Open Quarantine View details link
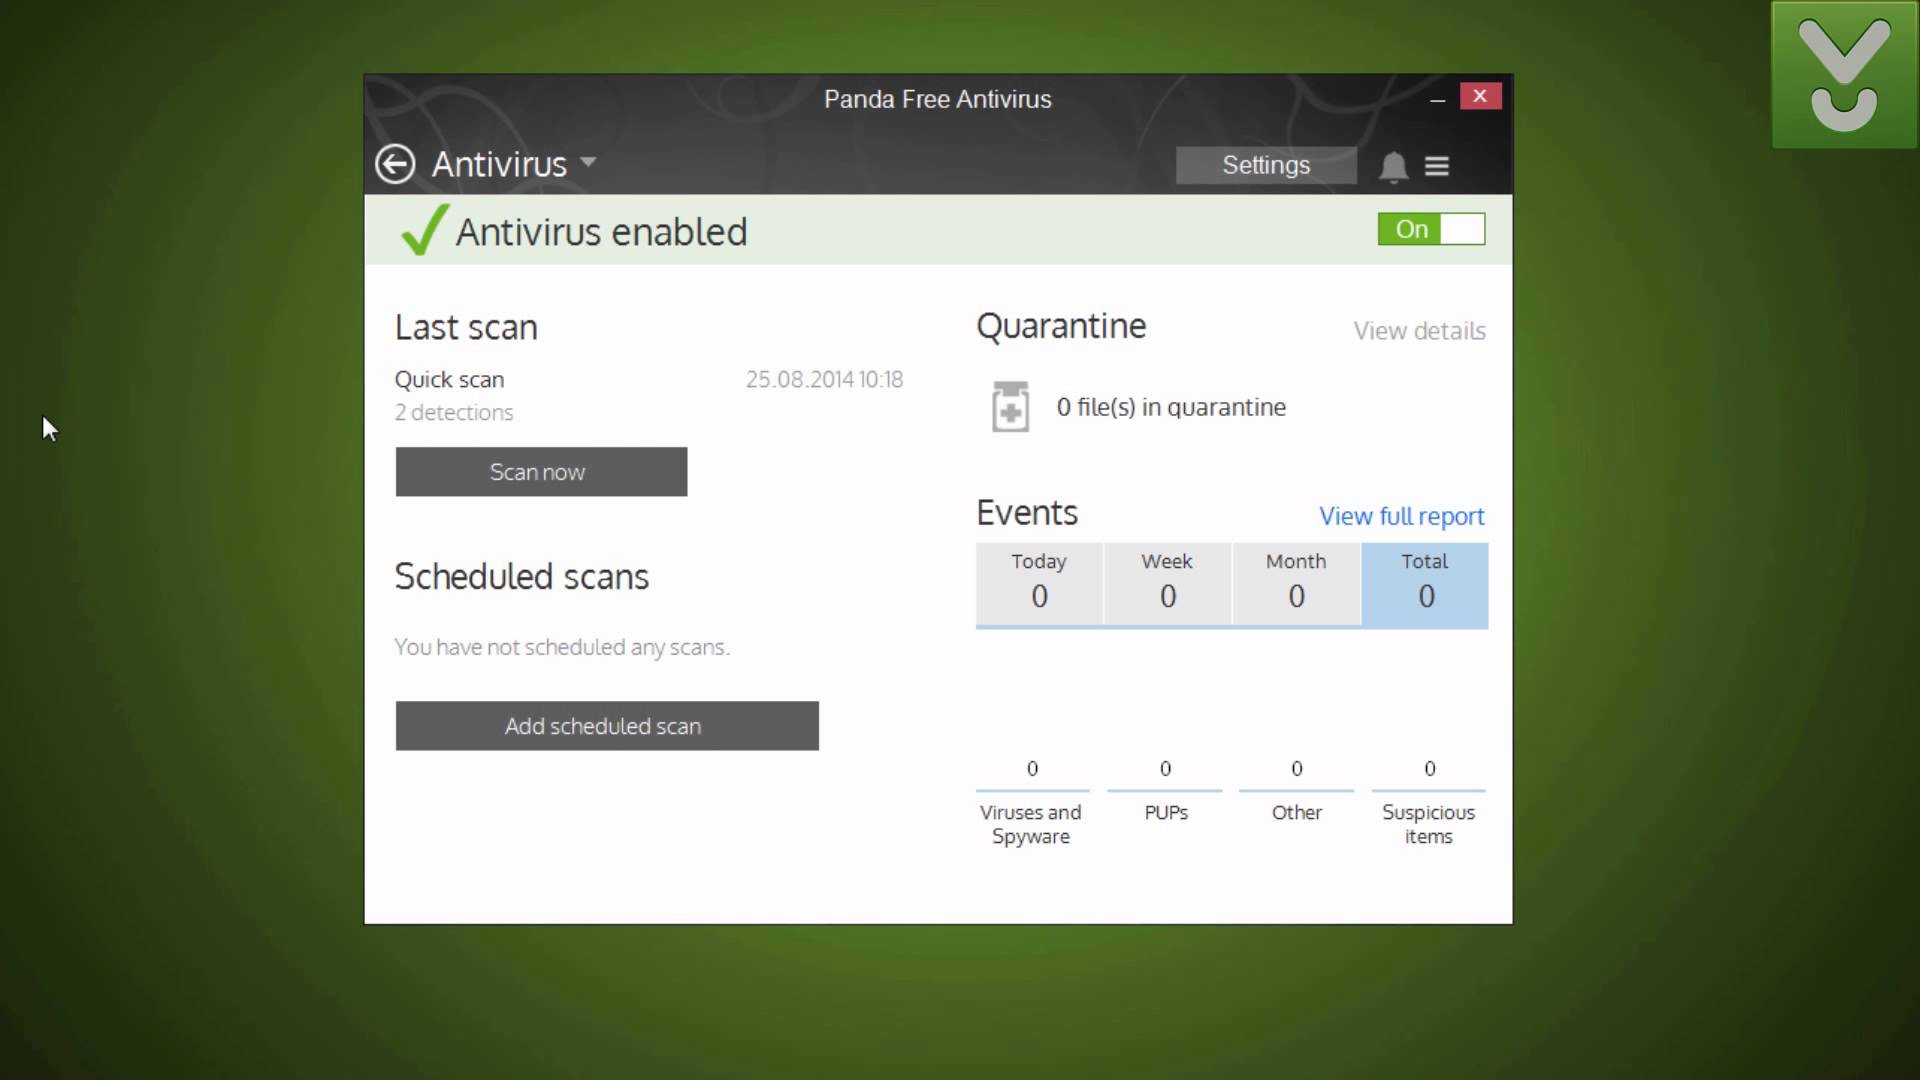The width and height of the screenshot is (1920, 1080). 1419,331
